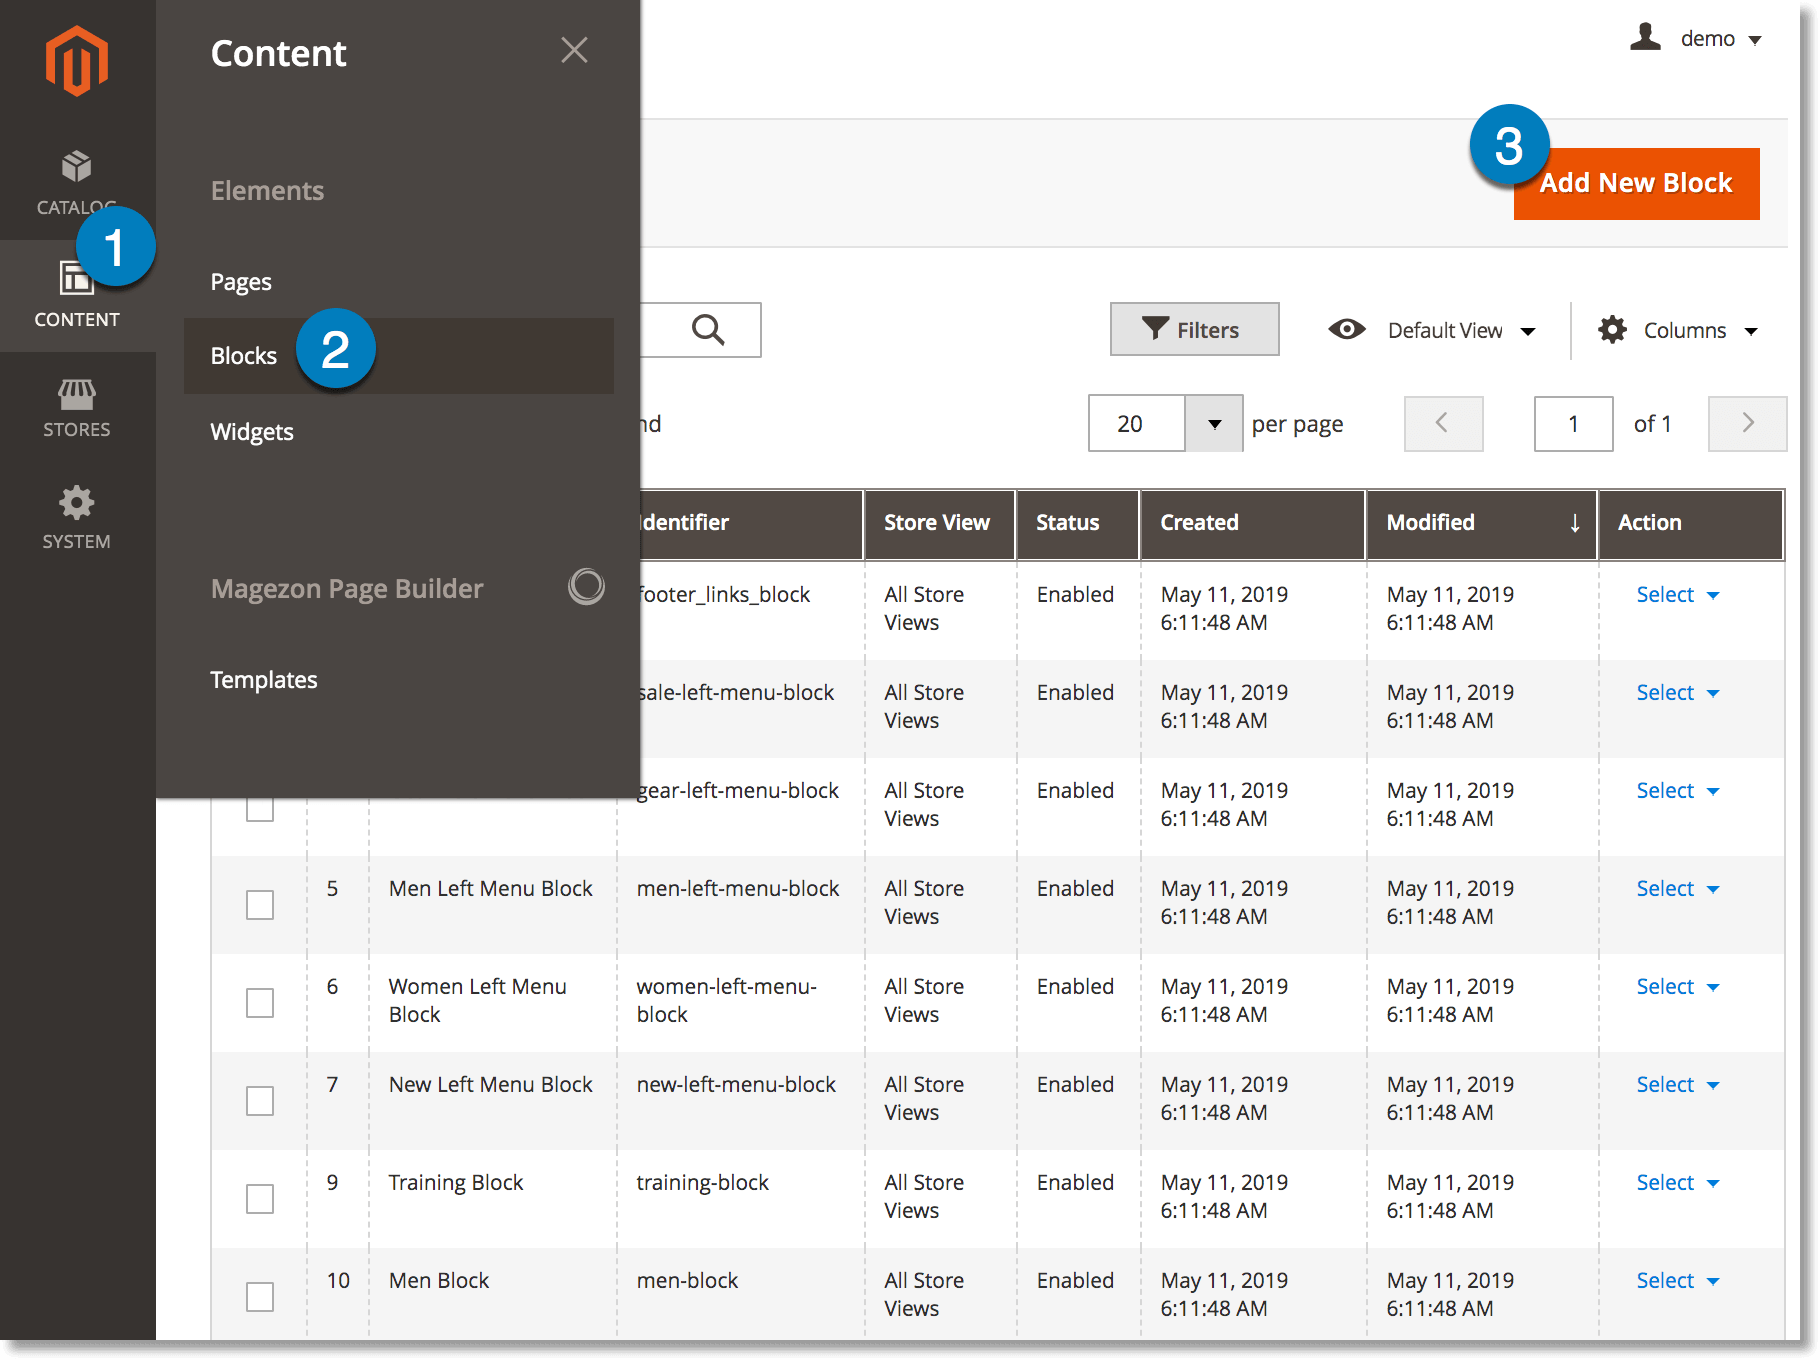Check the checkbox for Men Left Menu Block row

point(259,904)
